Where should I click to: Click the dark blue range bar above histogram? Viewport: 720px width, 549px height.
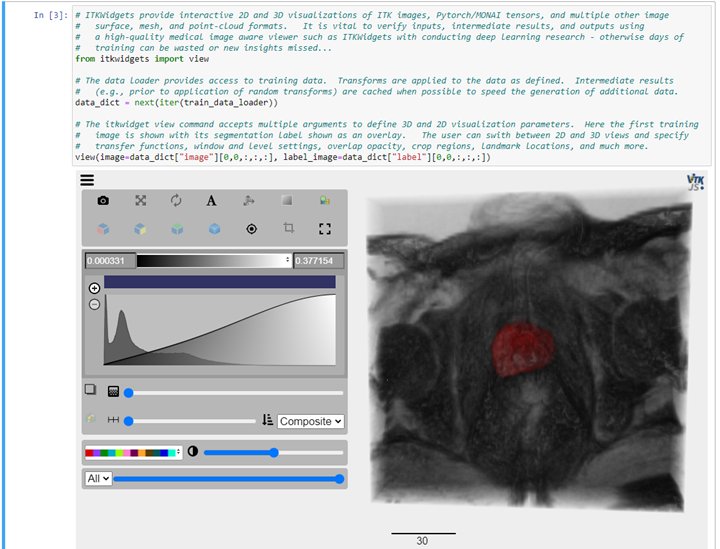point(220,282)
